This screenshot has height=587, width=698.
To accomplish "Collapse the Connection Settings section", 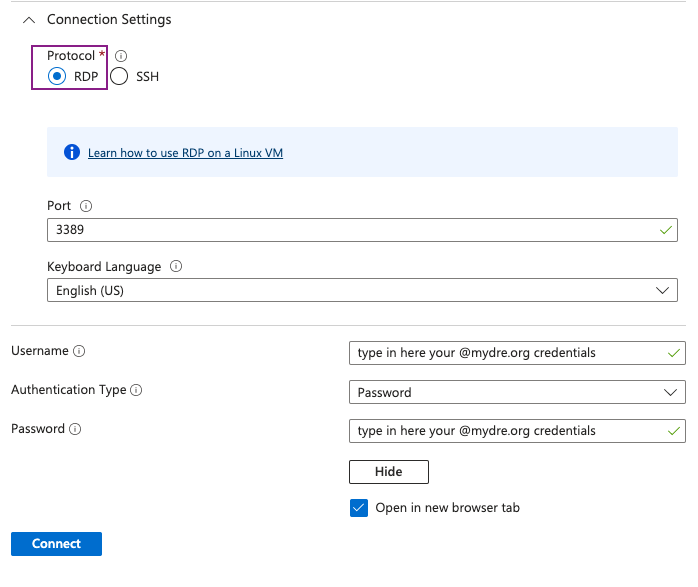I will (x=28, y=20).
